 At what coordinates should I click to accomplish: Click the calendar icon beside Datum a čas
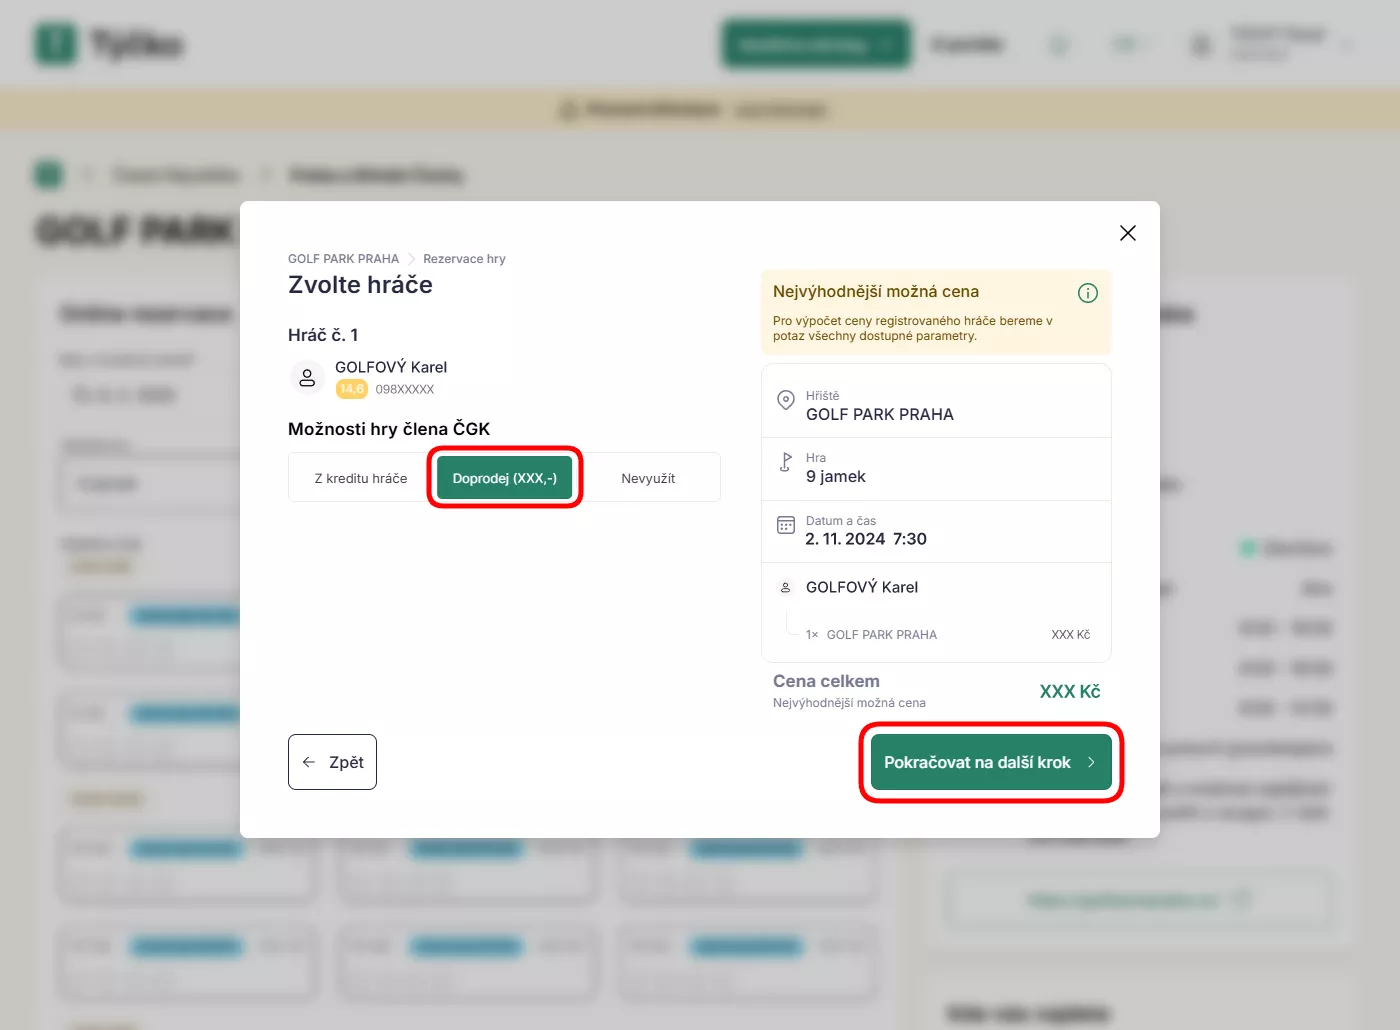786,525
